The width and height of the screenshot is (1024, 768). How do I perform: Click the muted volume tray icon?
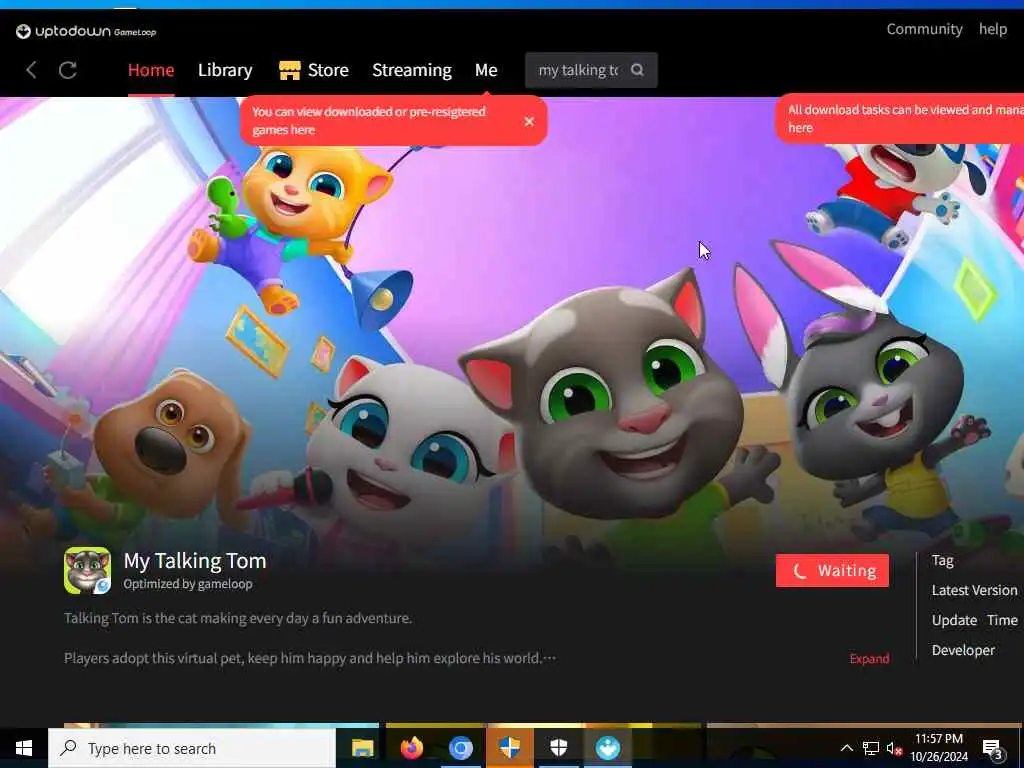893,748
